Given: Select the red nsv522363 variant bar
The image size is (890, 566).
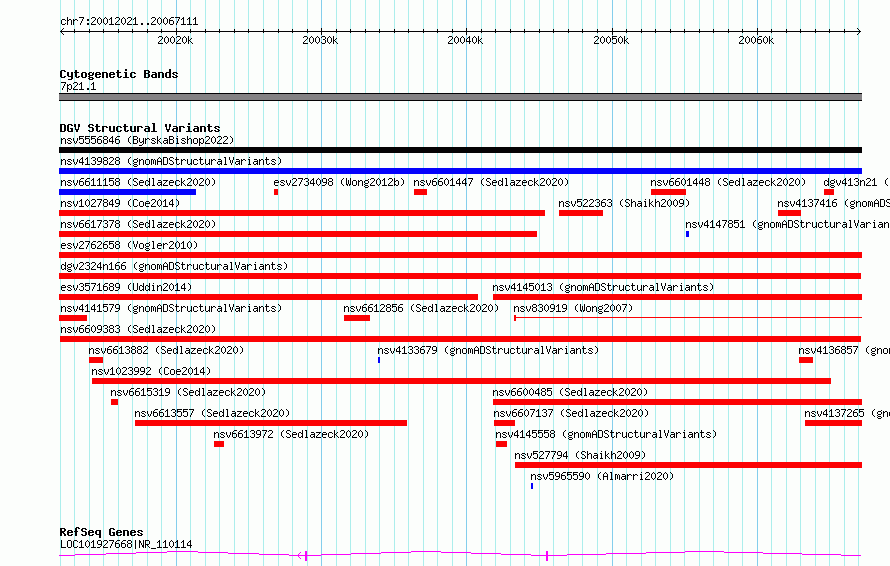Looking at the screenshot, I should pyautogui.click(x=581, y=213).
